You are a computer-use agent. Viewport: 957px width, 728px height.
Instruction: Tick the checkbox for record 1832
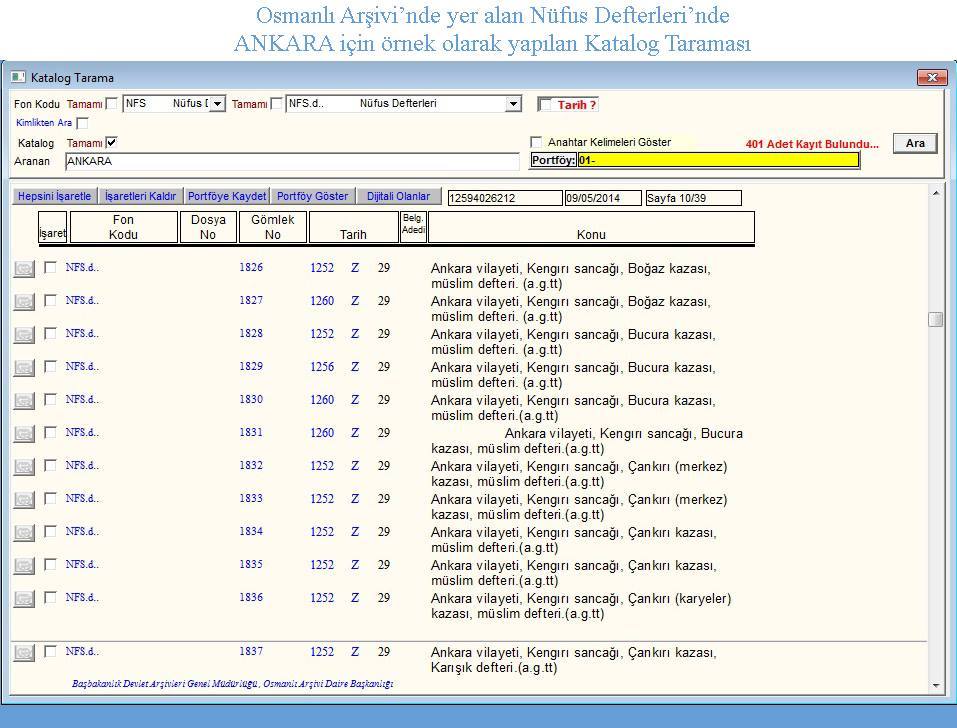[x=50, y=465]
